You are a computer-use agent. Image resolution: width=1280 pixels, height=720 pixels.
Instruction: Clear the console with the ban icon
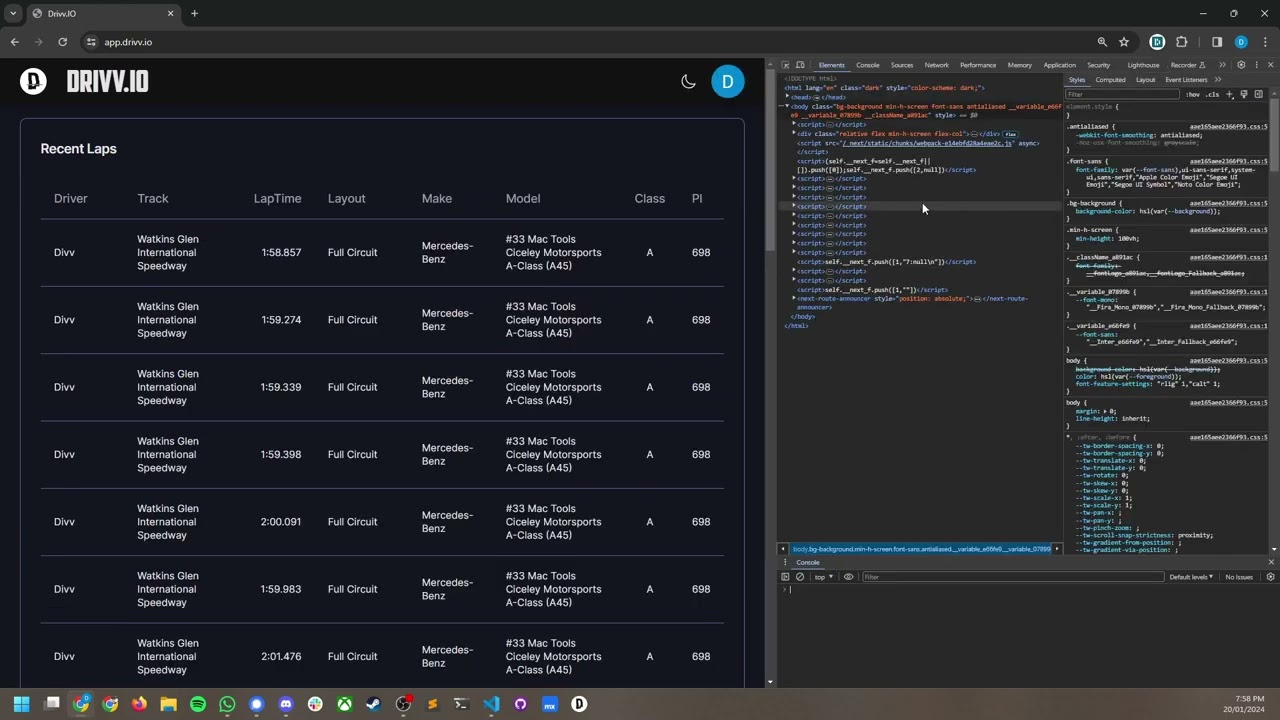click(x=799, y=577)
